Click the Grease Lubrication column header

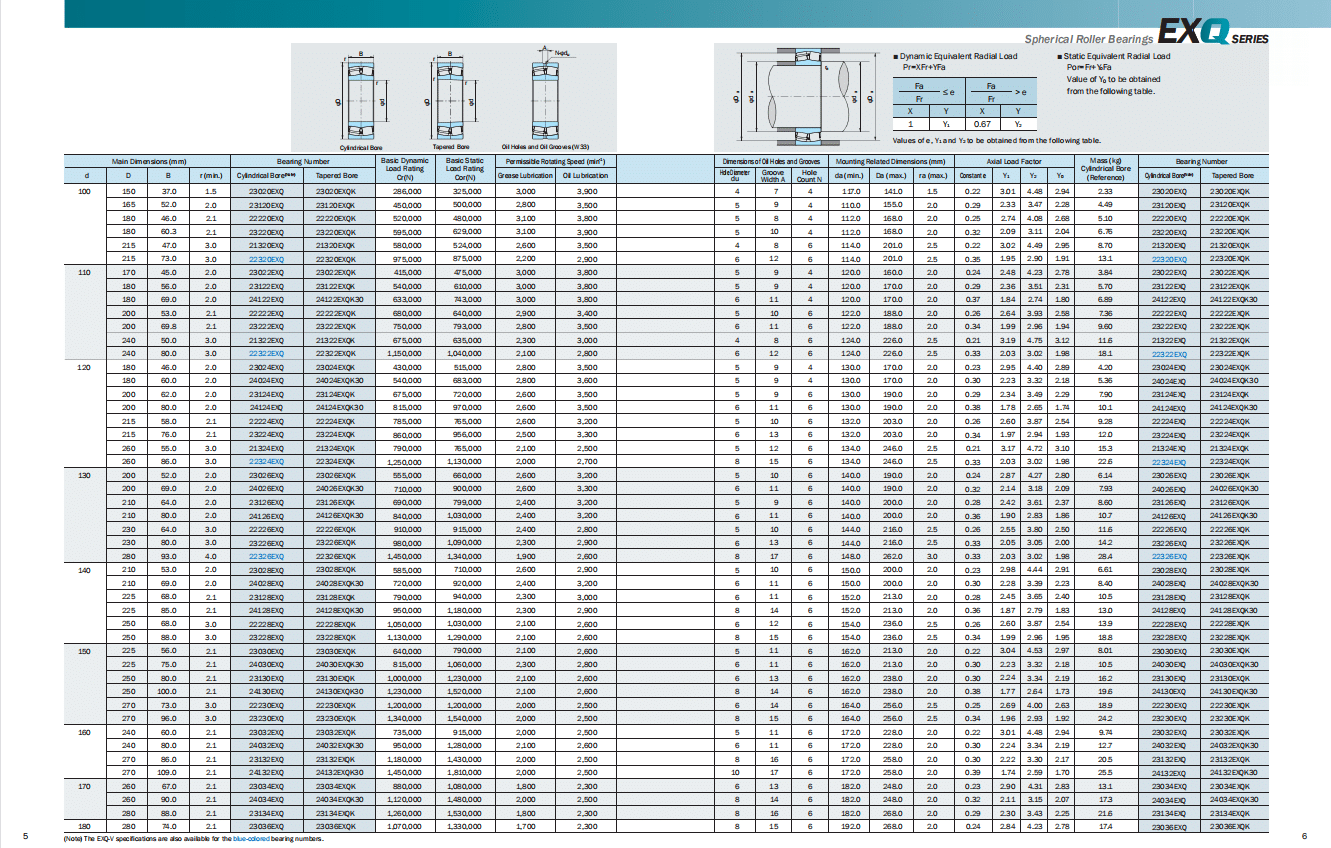point(525,176)
